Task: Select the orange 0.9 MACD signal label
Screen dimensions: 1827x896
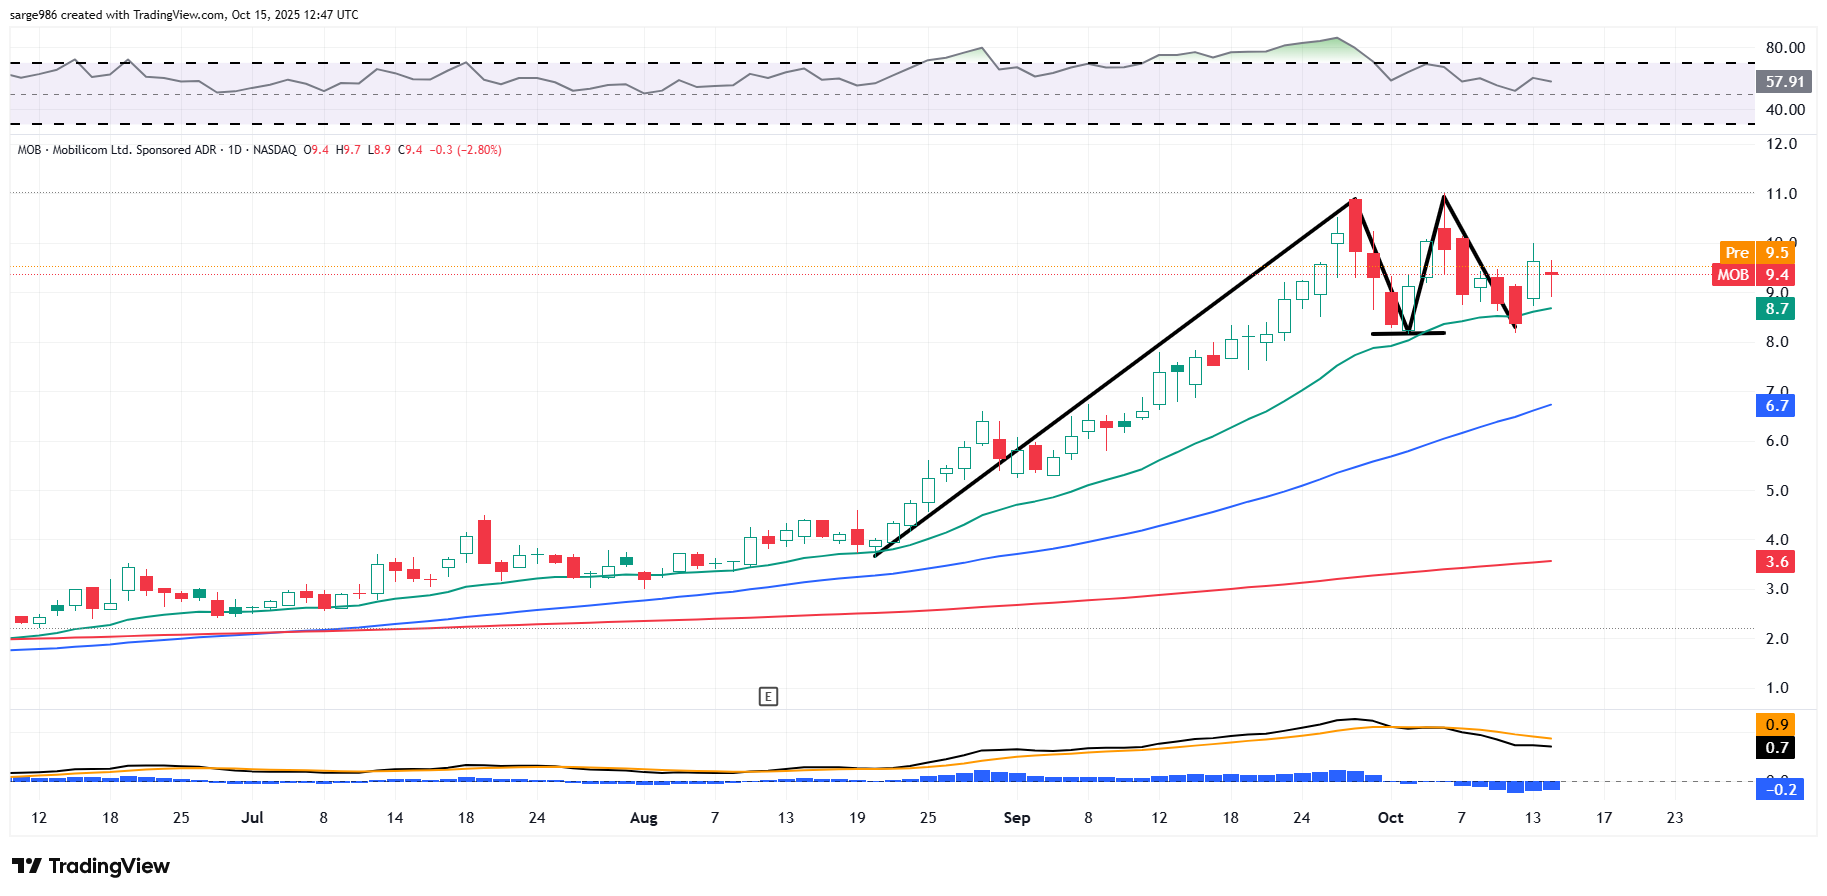Action: [x=1775, y=725]
